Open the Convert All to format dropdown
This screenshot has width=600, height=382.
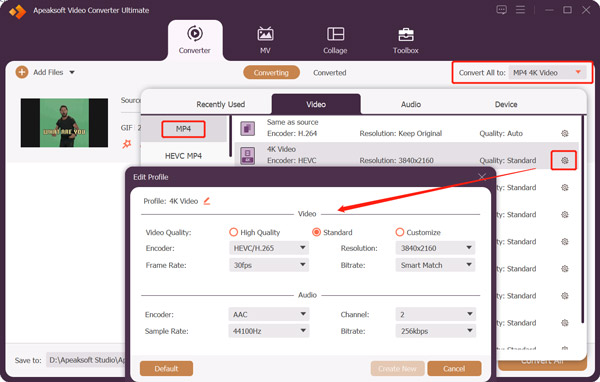click(547, 72)
